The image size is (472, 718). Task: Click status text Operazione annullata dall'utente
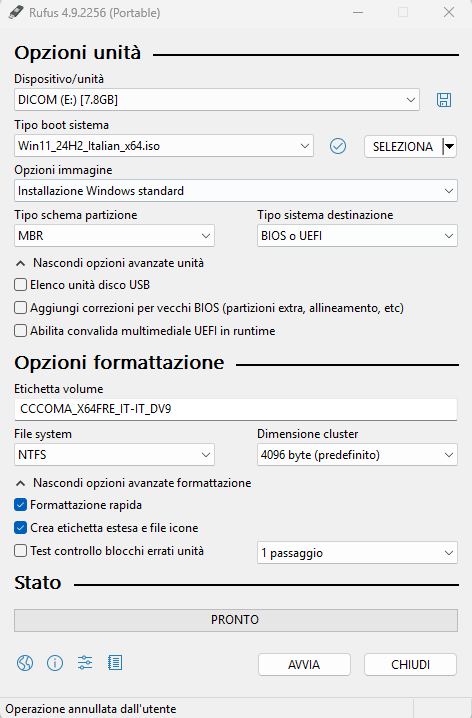point(91,709)
